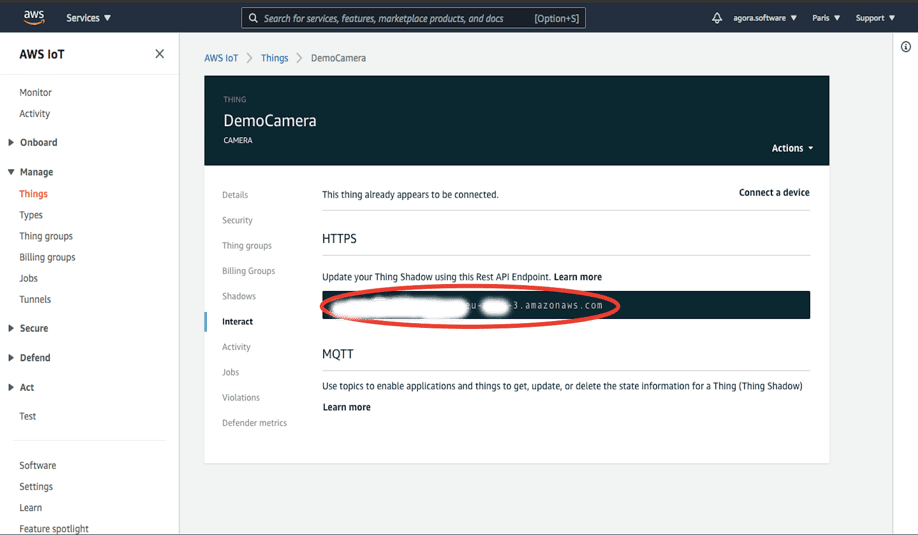Image resolution: width=918 pixels, height=535 pixels.
Task: Switch to the Defender metrics tab
Action: click(254, 423)
